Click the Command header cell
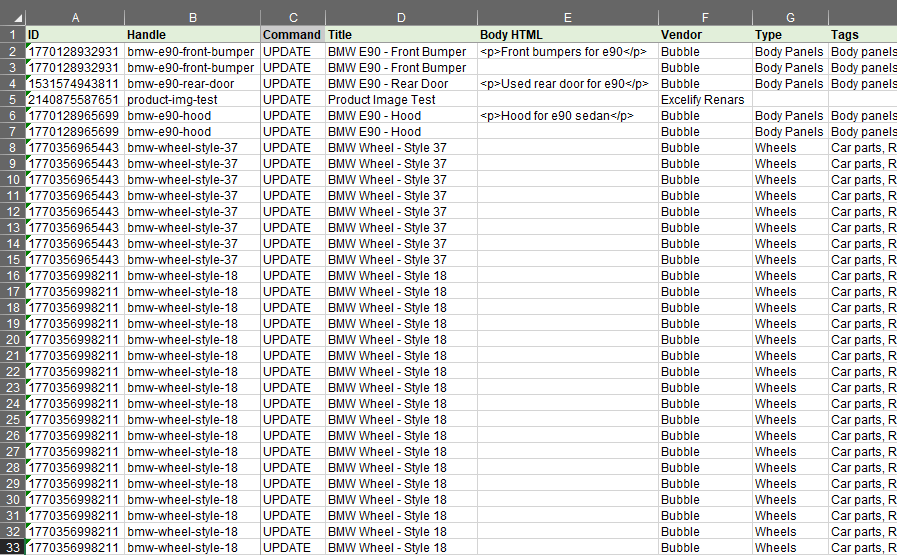 pyautogui.click(x=293, y=35)
